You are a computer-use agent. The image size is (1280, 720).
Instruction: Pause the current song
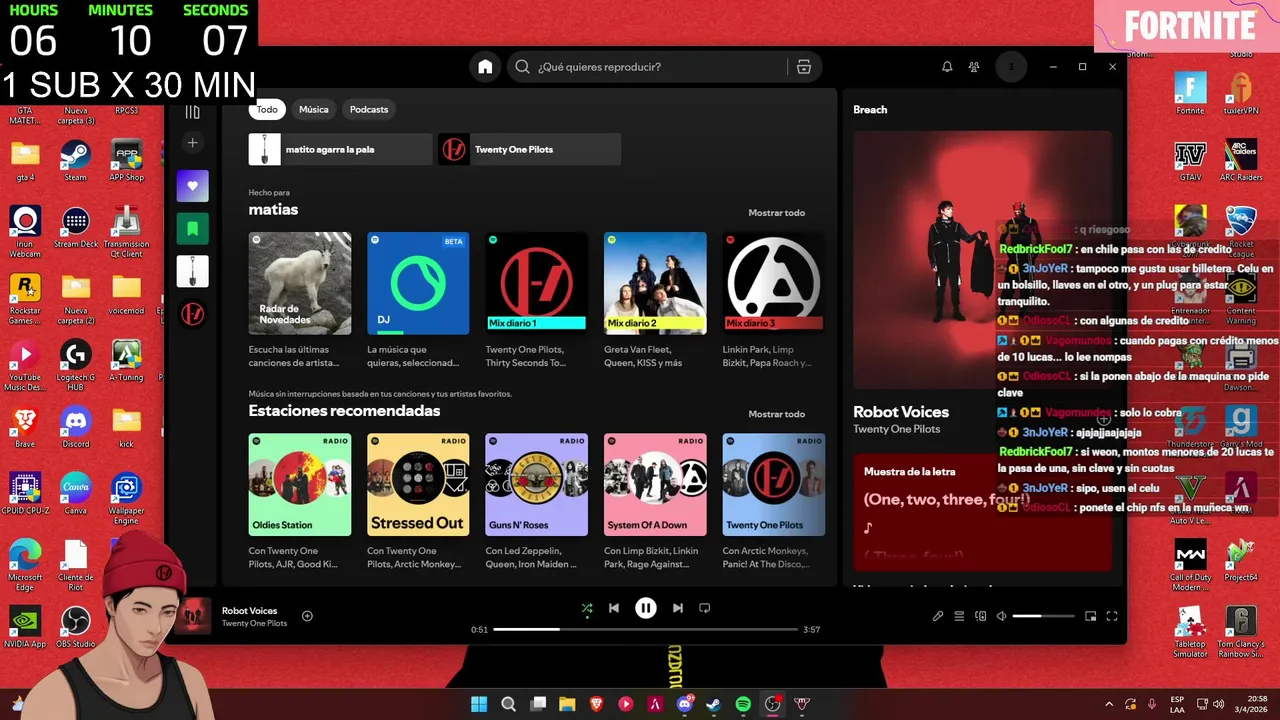tap(646, 608)
